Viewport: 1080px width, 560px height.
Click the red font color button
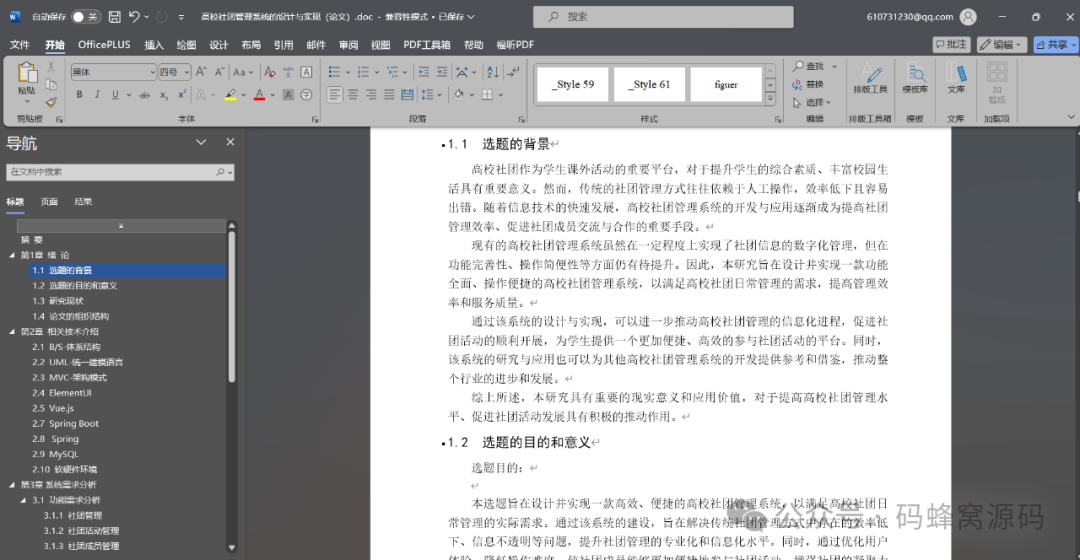[x=259, y=95]
